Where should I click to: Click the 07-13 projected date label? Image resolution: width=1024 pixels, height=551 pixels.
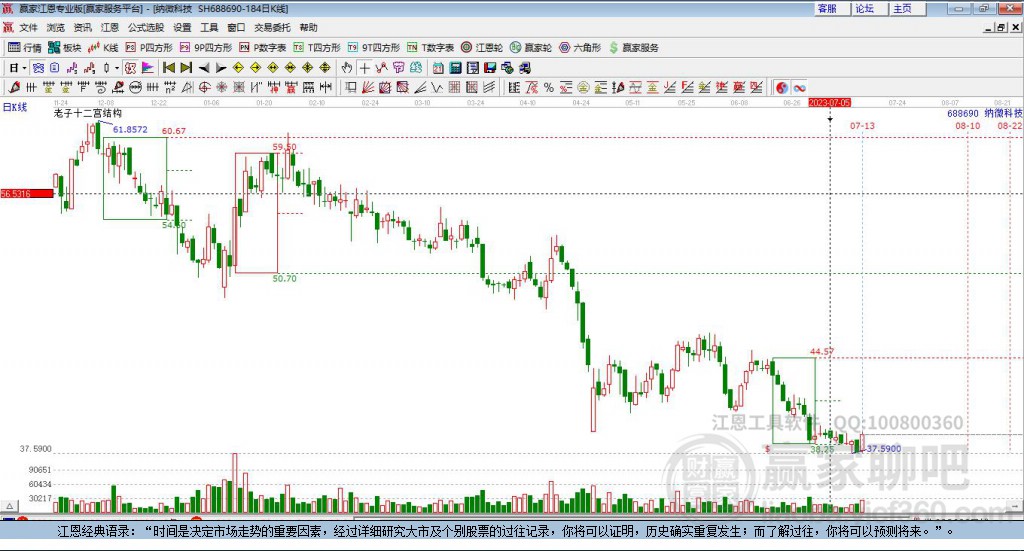862,125
